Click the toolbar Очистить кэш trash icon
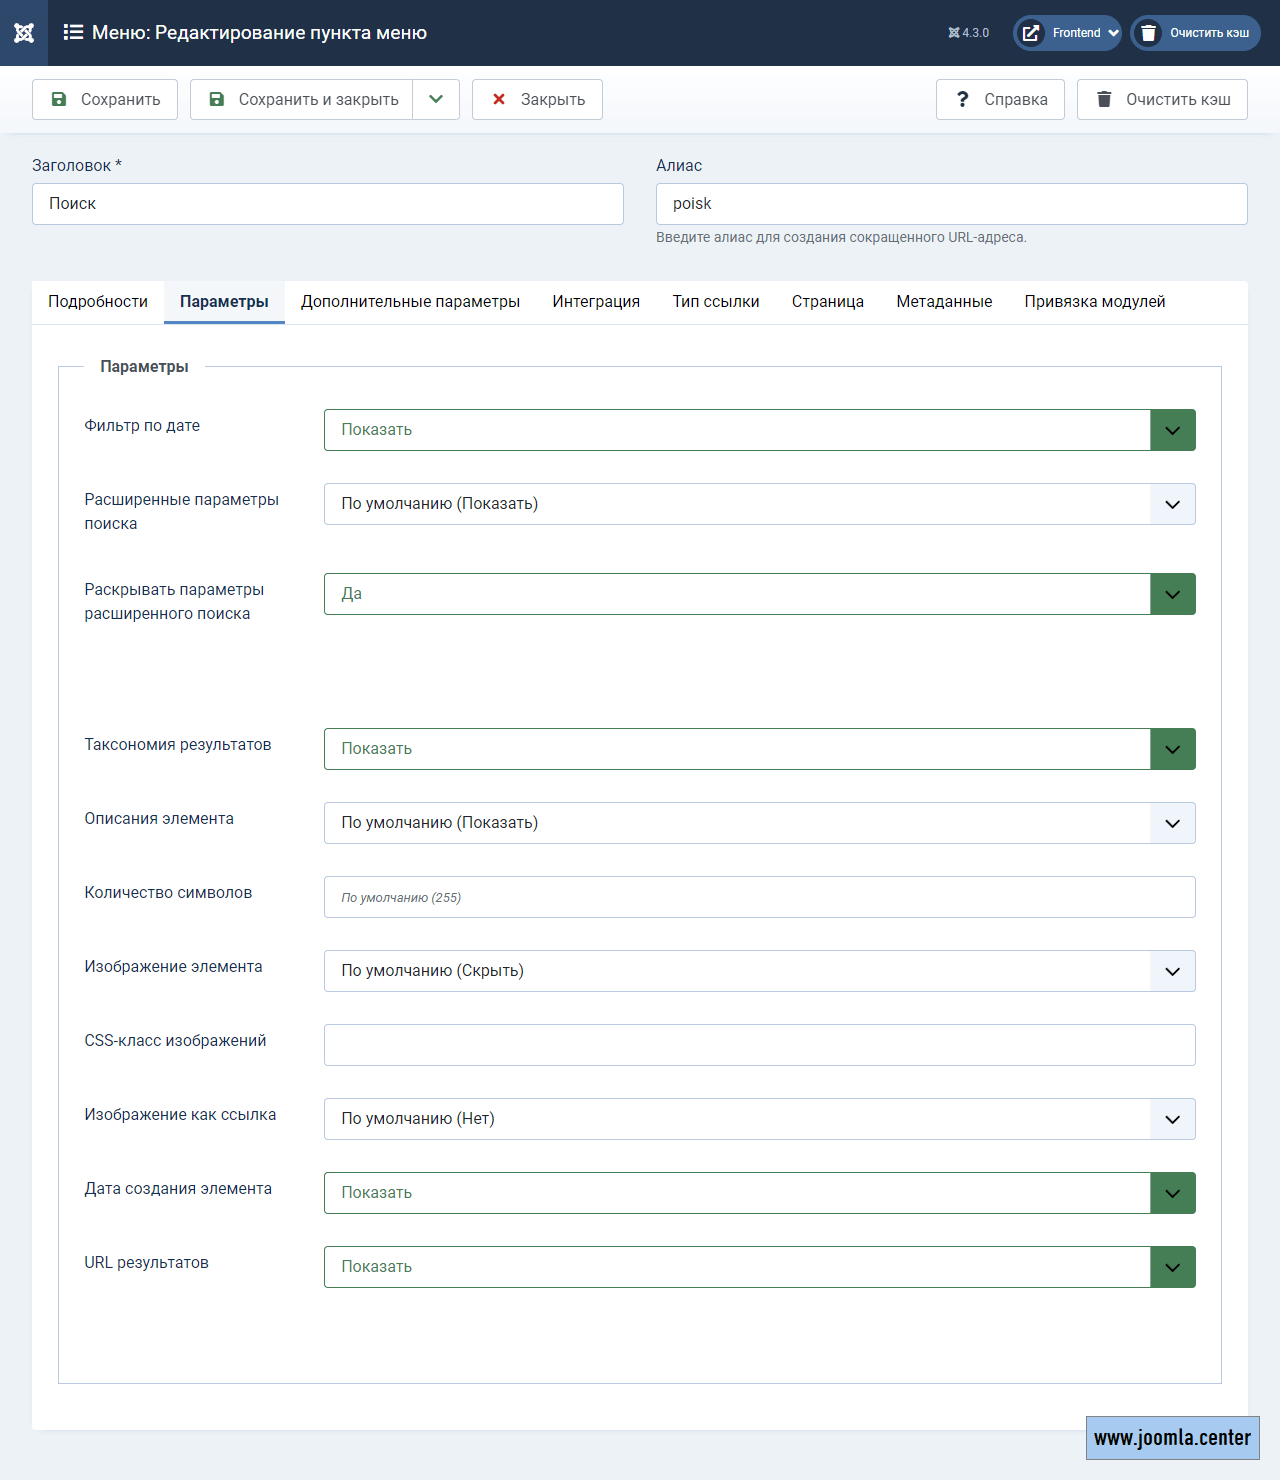 pos(1104,100)
